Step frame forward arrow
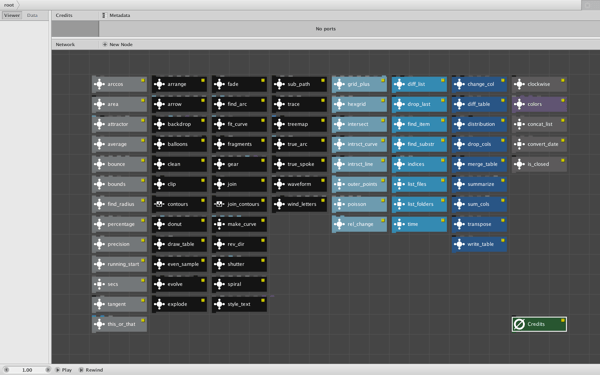Screen dimensions: 600x375 [47, 370]
